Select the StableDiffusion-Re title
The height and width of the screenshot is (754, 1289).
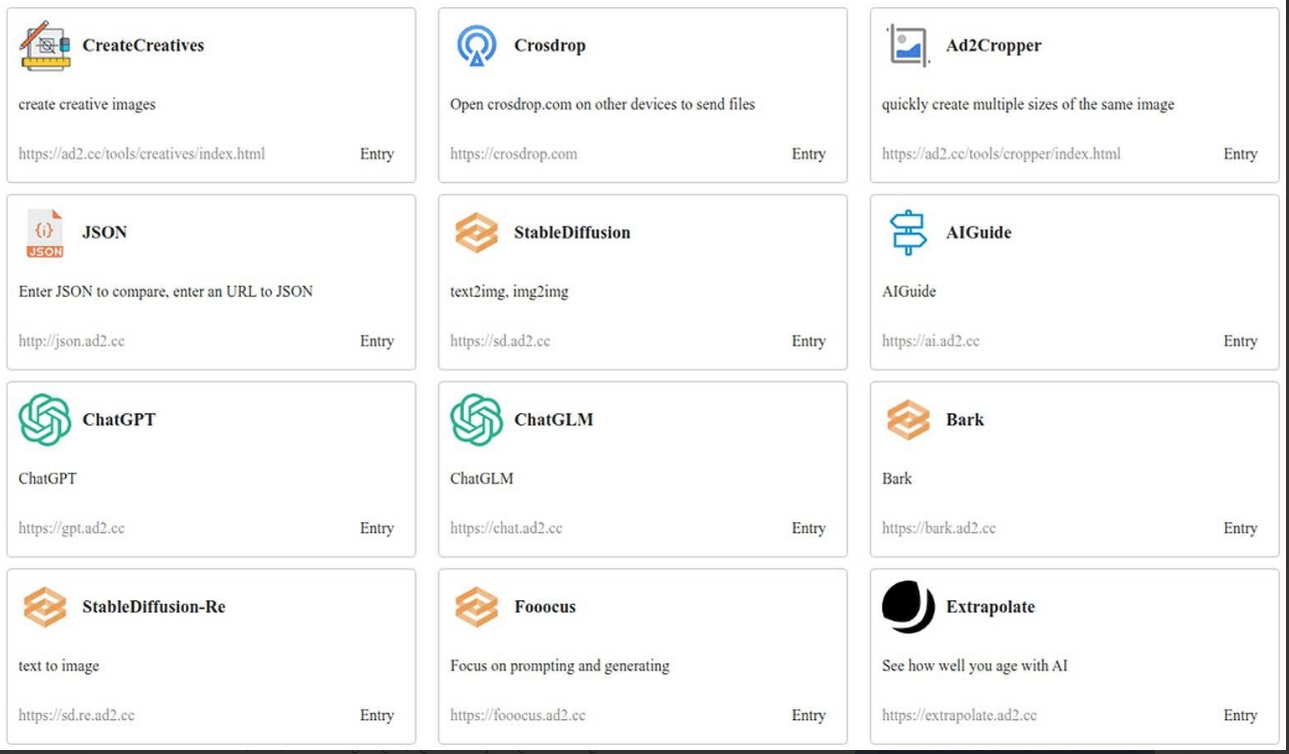click(x=154, y=607)
